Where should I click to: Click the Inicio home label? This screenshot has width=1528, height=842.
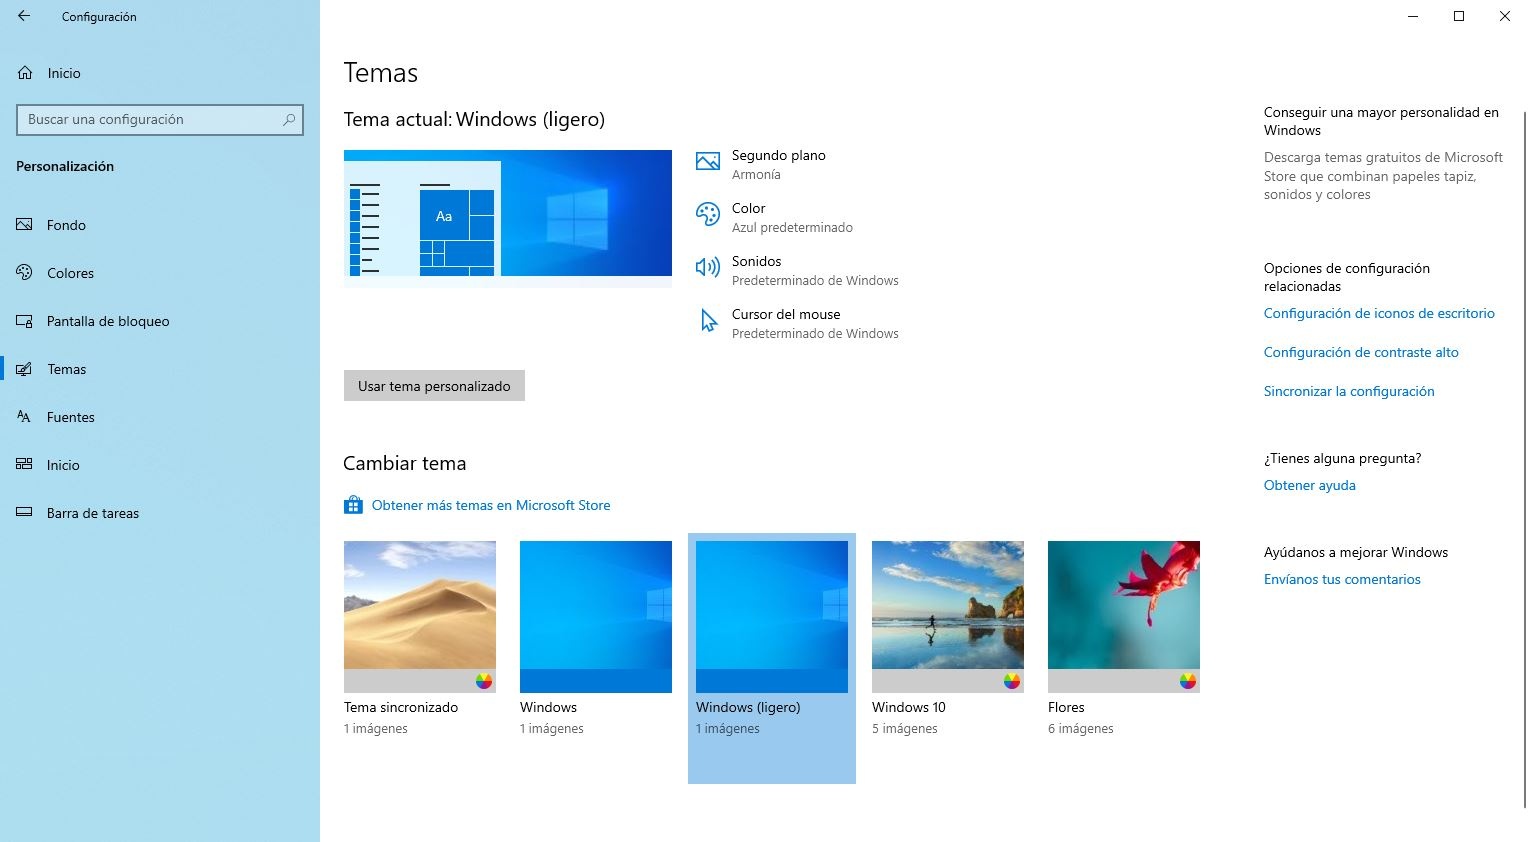pyautogui.click(x=64, y=73)
